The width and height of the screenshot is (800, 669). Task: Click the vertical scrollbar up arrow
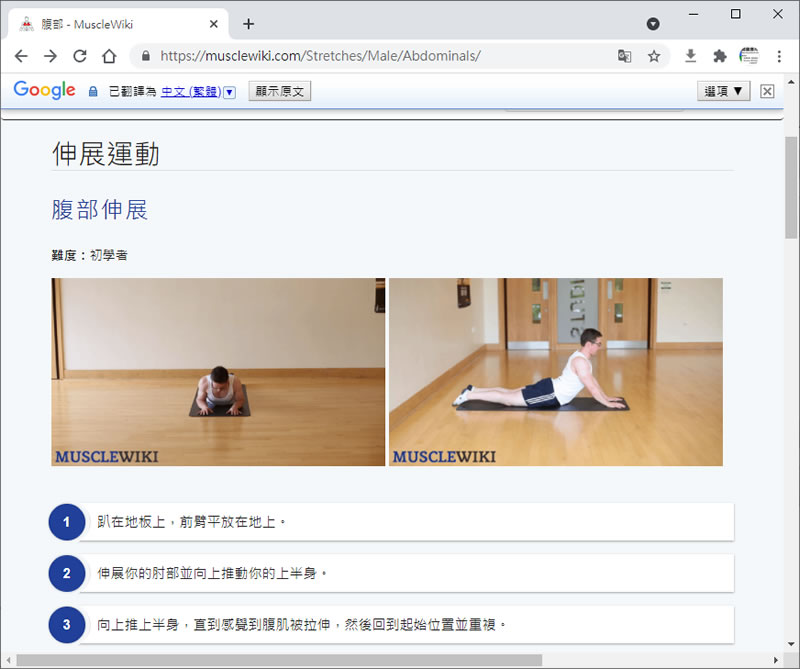click(x=791, y=82)
